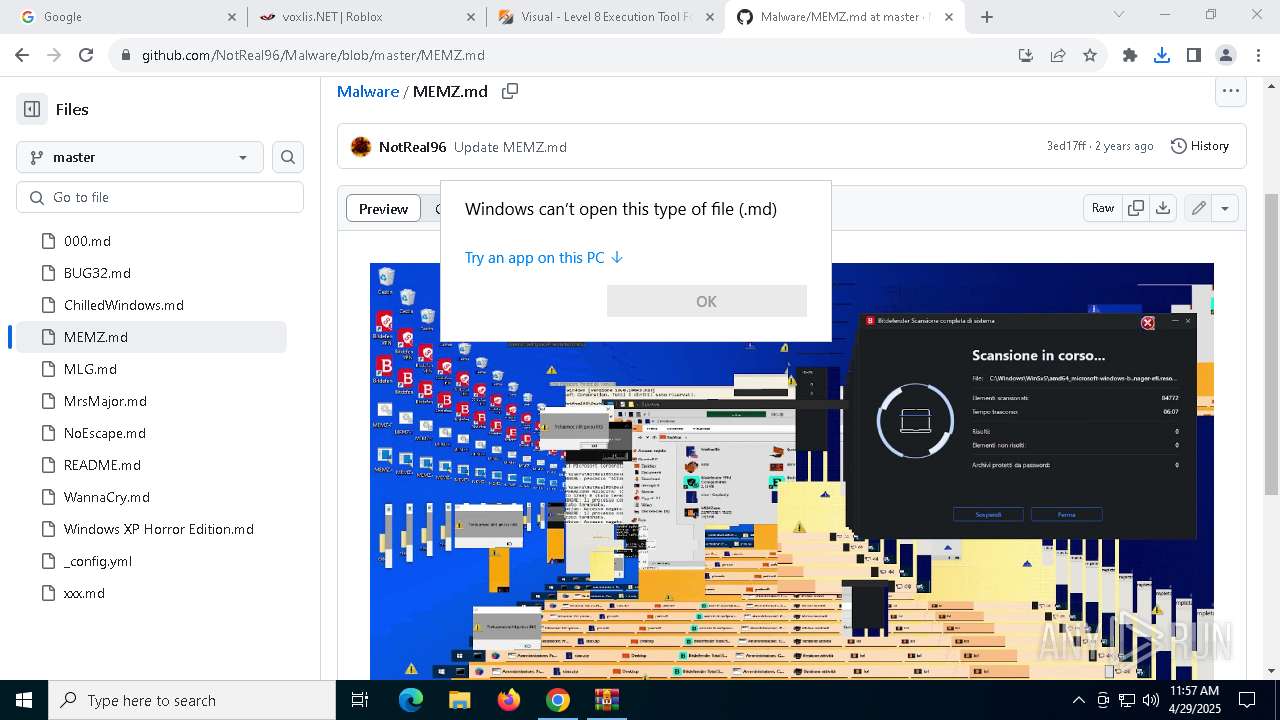Close the voxlis.NET tab

tap(471, 17)
